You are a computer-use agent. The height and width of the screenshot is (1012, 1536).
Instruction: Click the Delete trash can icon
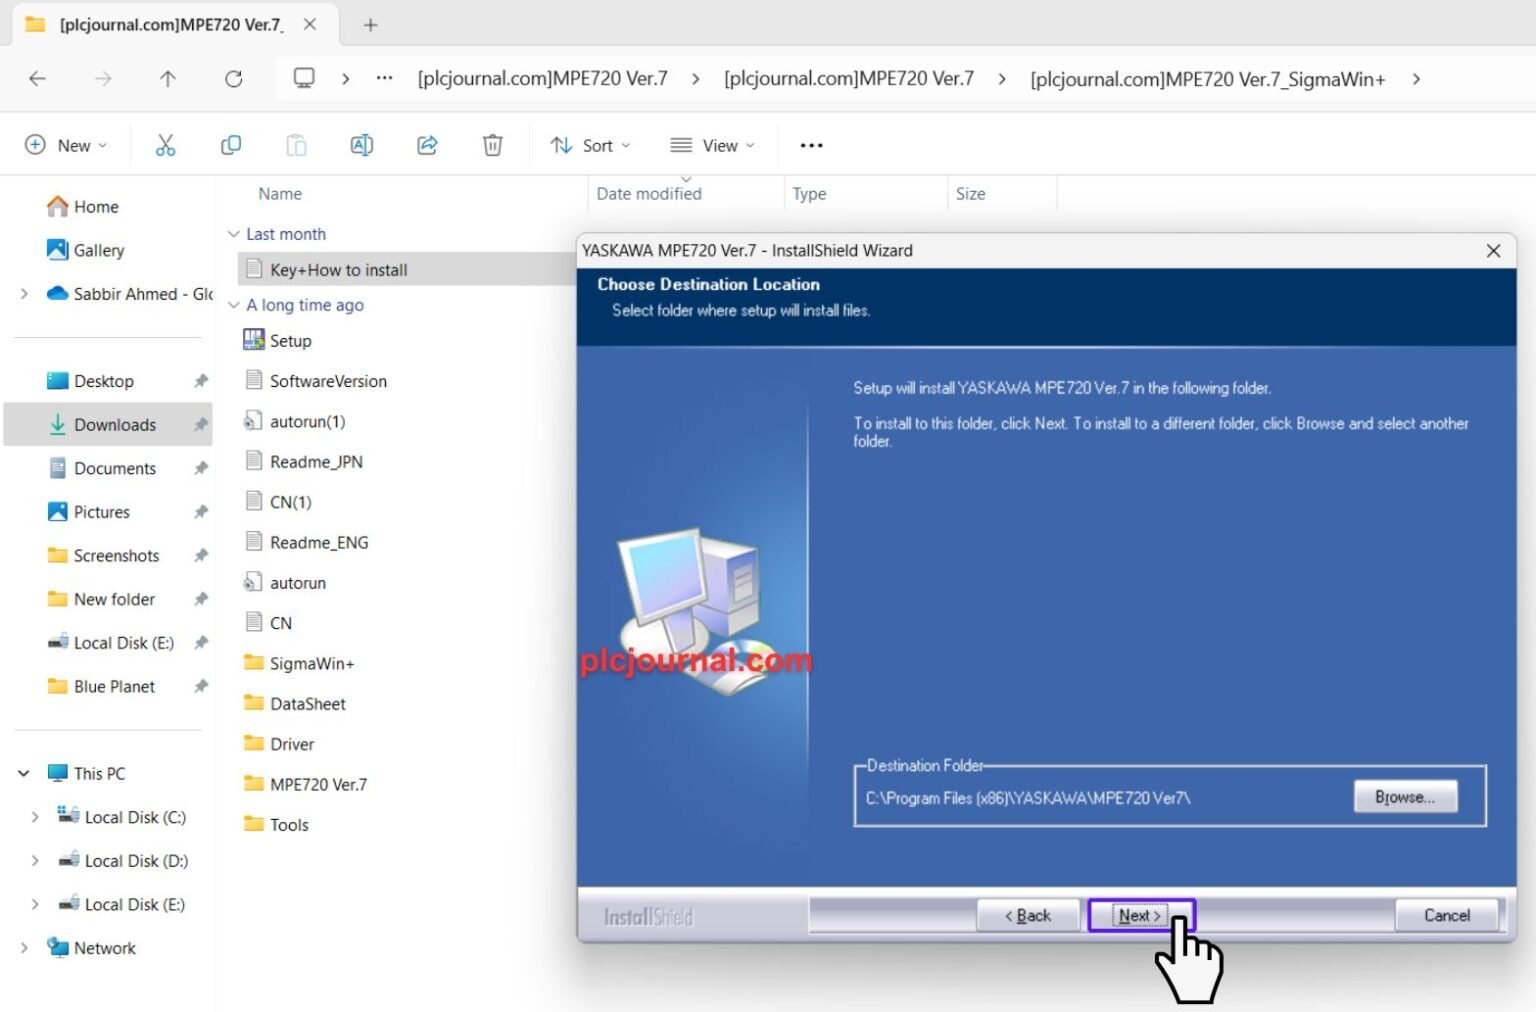492,145
